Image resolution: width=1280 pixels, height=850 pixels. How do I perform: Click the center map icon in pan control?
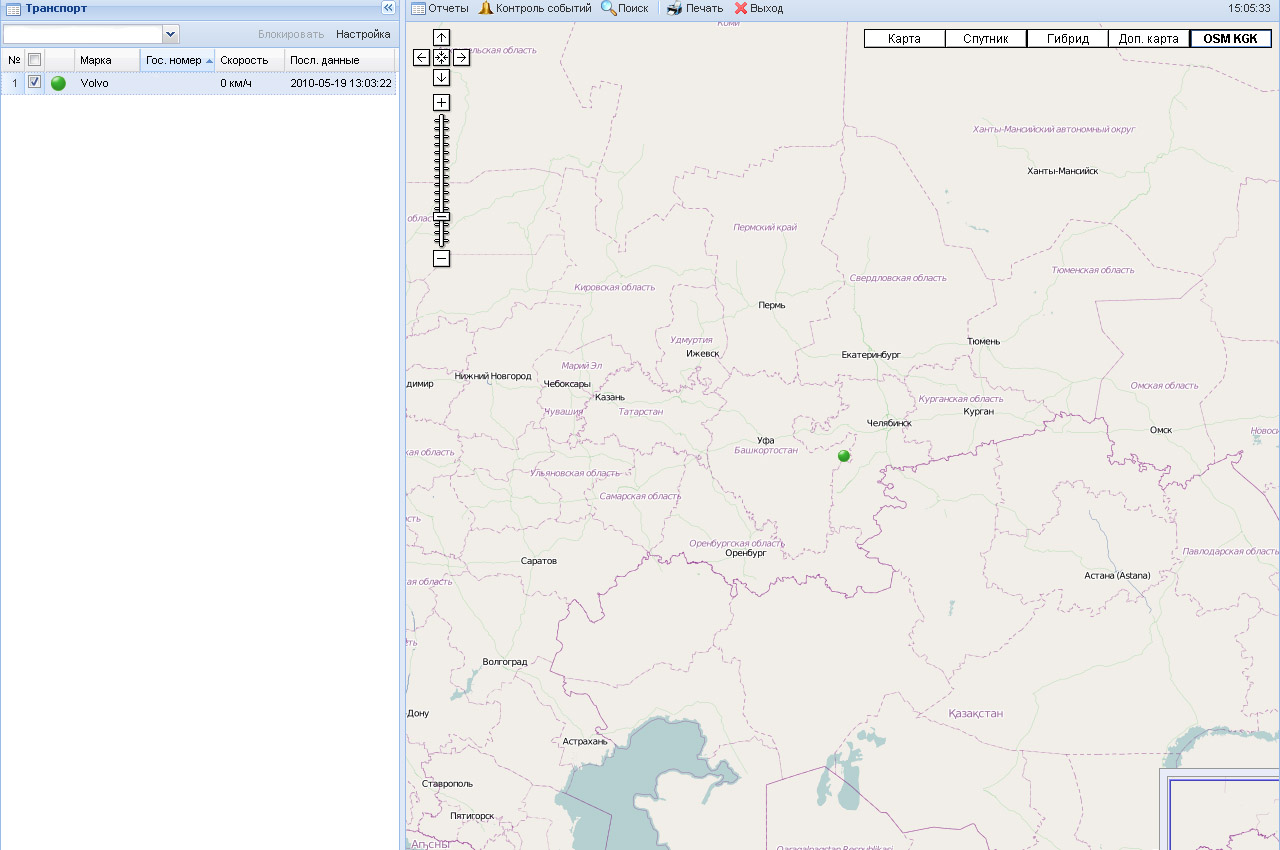coord(441,58)
